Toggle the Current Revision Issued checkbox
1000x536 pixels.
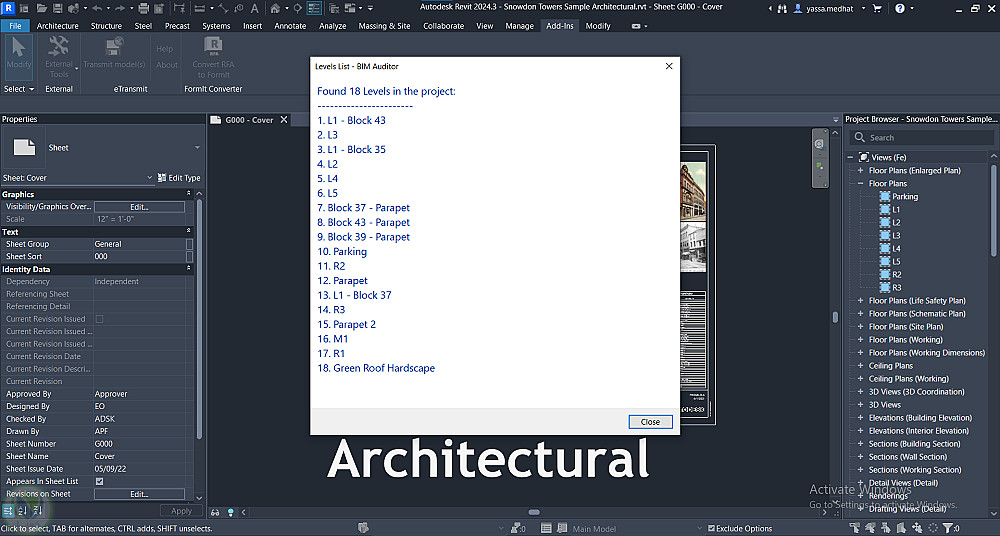coord(99,319)
